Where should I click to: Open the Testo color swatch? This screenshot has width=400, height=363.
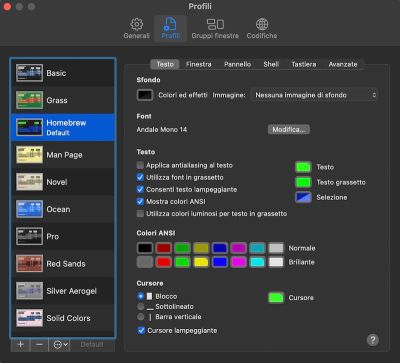303,167
